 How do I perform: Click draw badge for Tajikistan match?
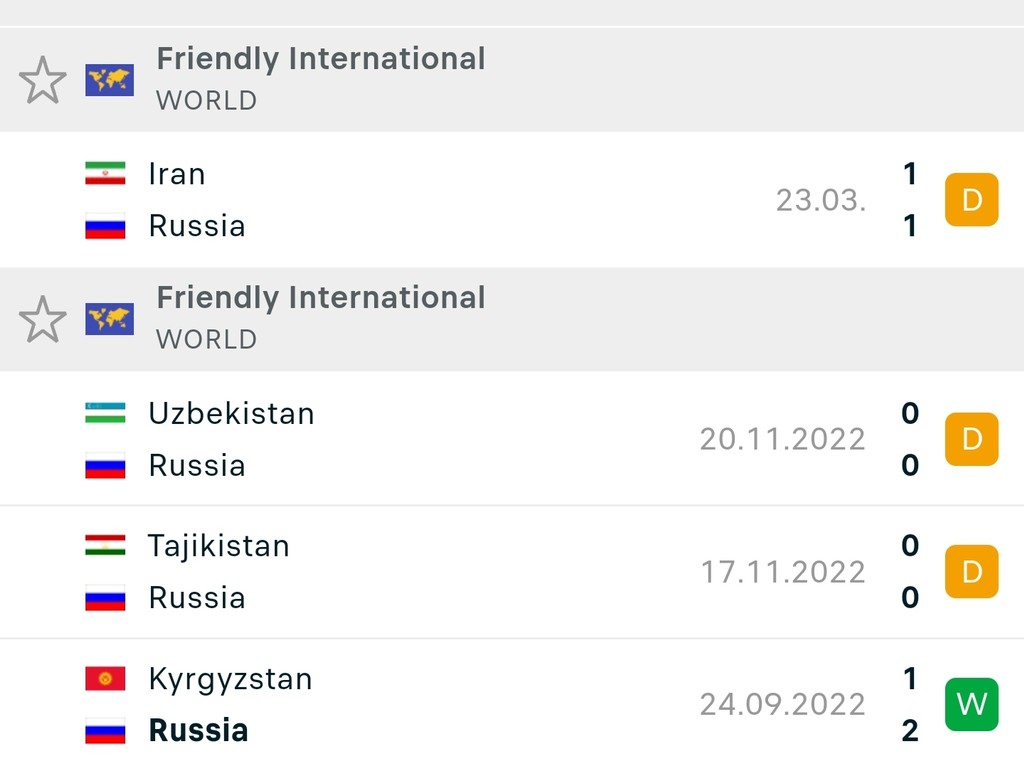(972, 571)
